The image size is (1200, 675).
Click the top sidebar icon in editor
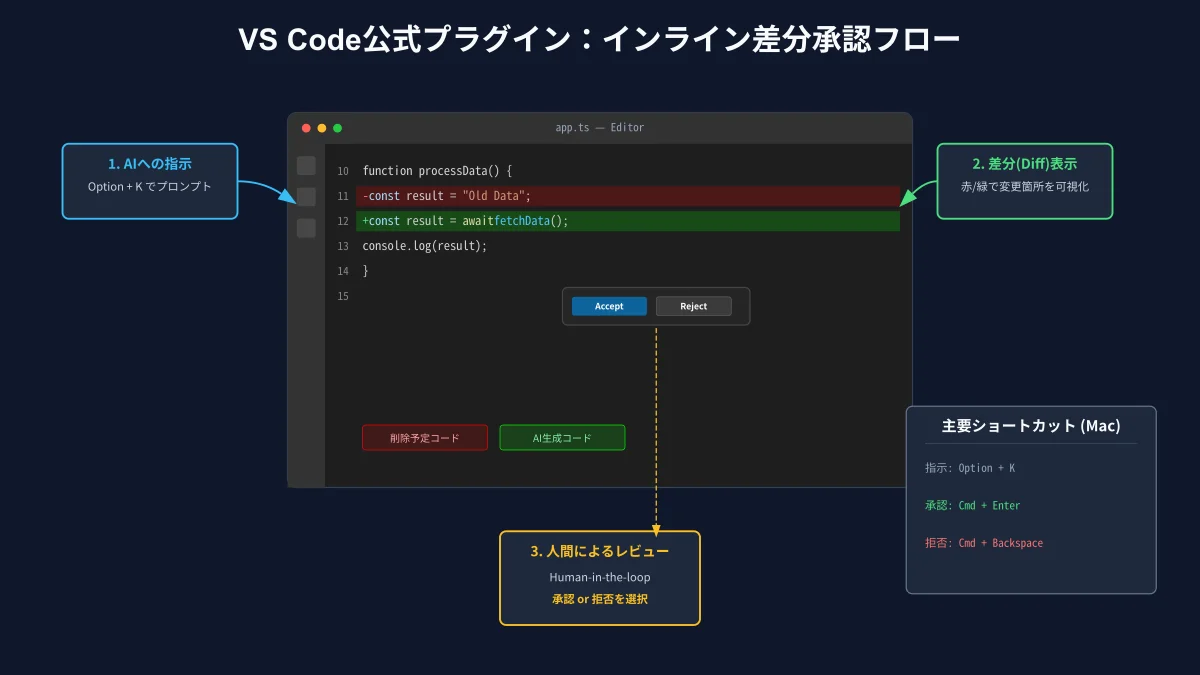306,165
